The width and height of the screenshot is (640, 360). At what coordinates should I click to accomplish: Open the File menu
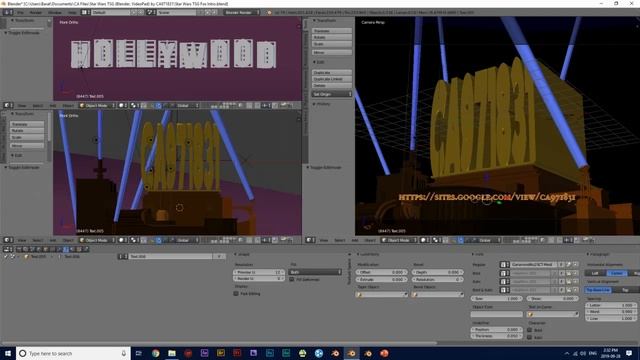[x=20, y=12]
